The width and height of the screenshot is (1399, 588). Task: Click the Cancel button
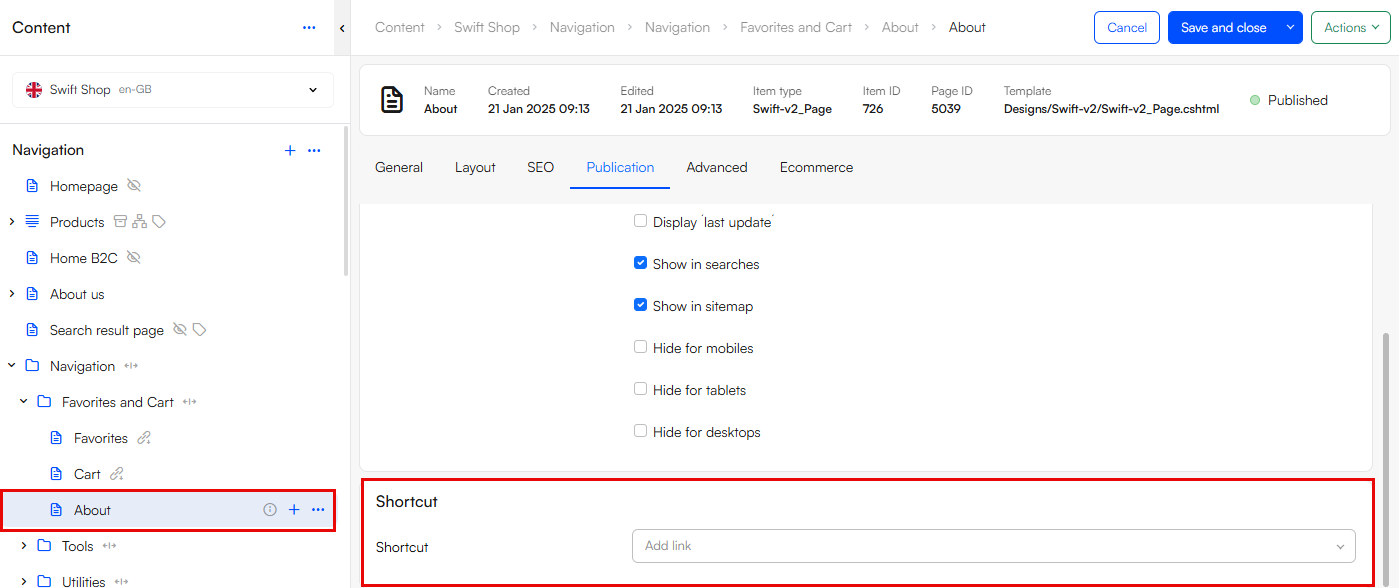tap(1126, 28)
